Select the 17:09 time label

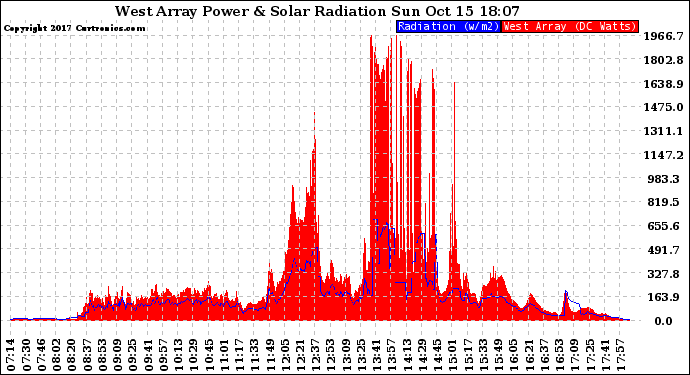click(x=575, y=355)
